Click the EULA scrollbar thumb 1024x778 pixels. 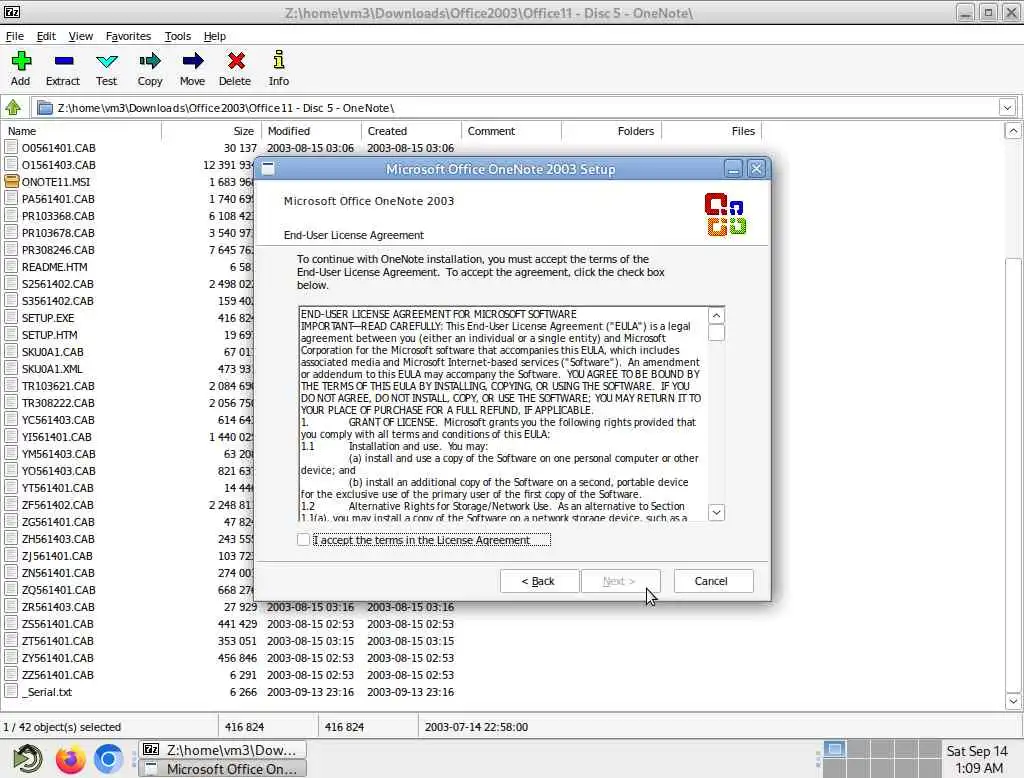tap(716, 333)
